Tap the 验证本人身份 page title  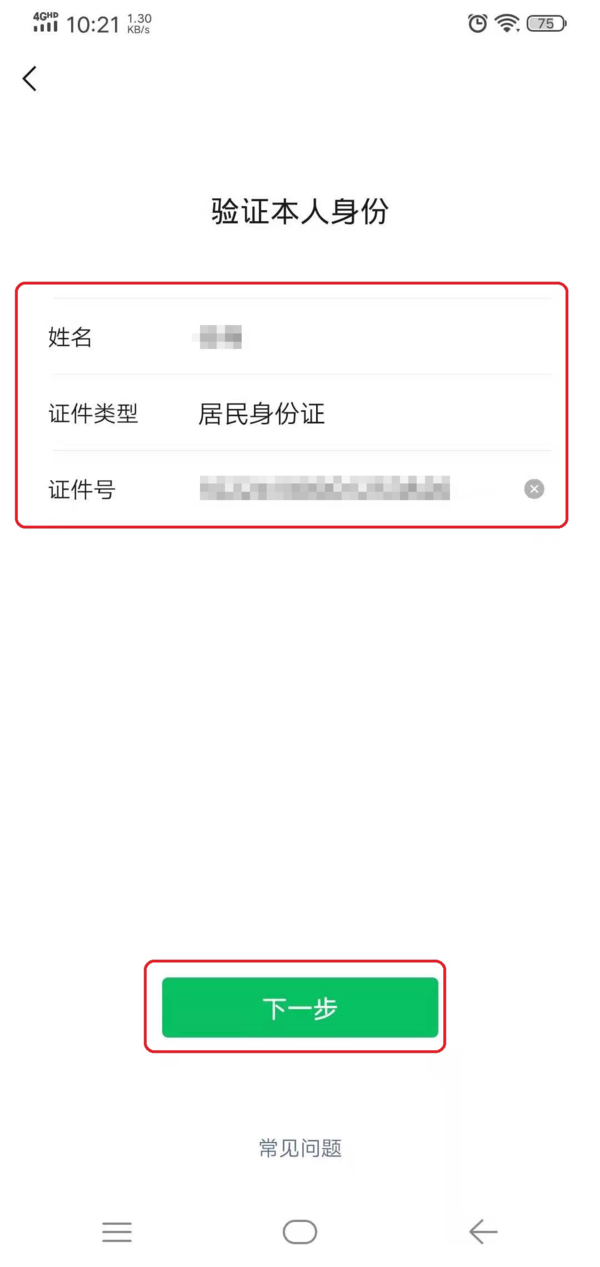(x=300, y=212)
